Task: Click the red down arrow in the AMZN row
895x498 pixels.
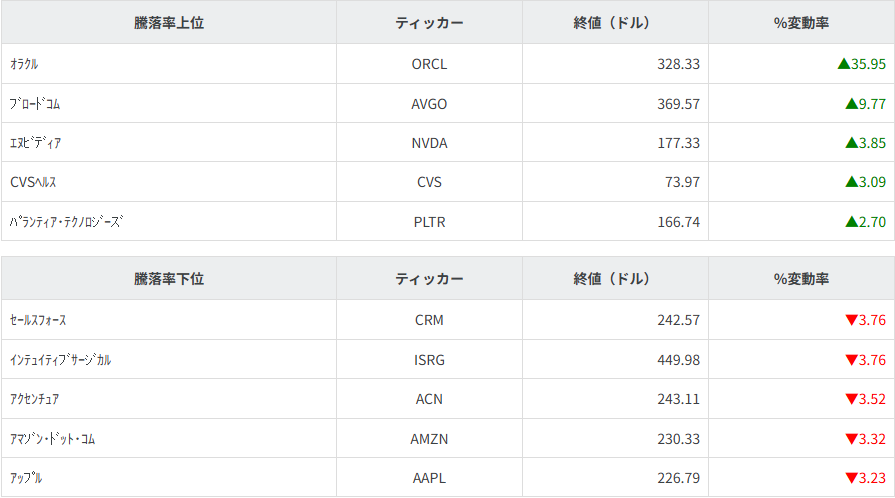Action: pyautogui.click(x=852, y=439)
